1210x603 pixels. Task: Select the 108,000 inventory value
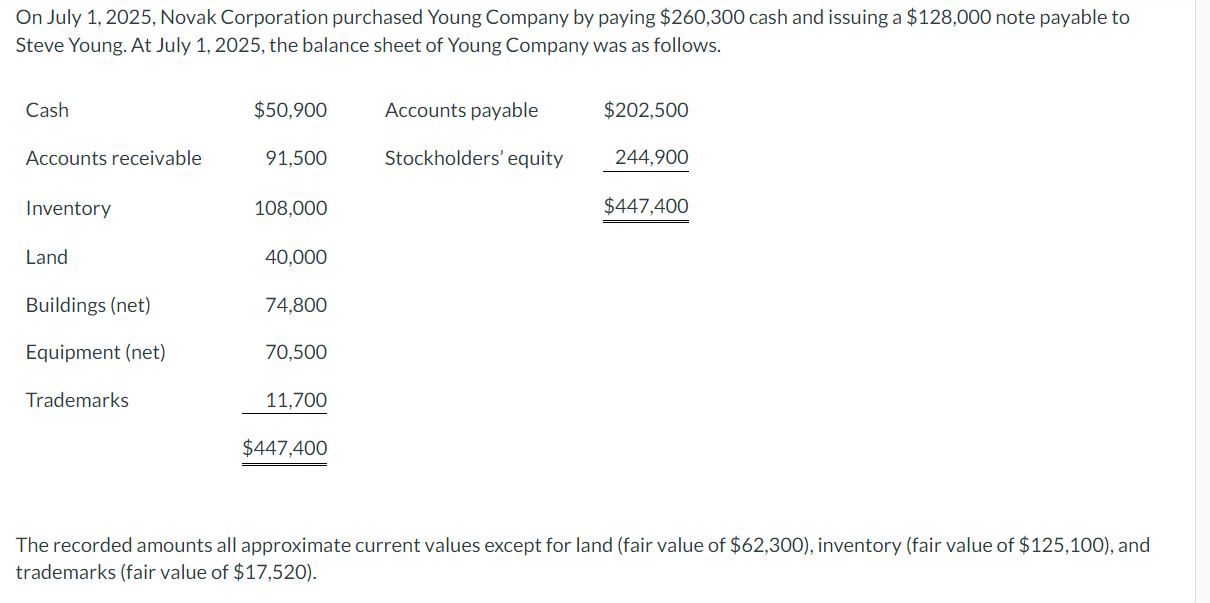(x=290, y=208)
